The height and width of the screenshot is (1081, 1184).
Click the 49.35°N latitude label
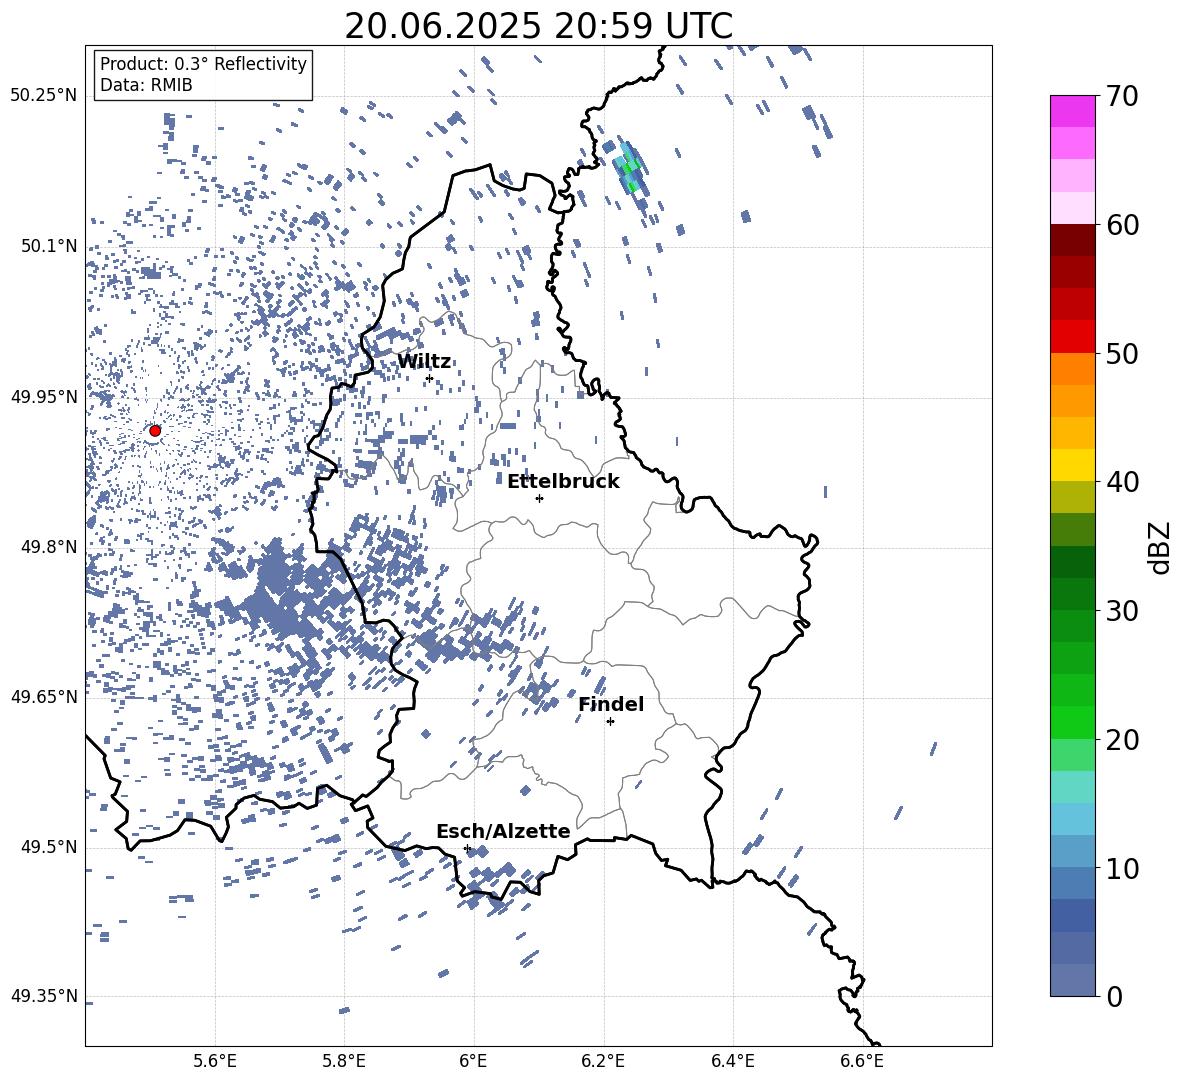44,996
